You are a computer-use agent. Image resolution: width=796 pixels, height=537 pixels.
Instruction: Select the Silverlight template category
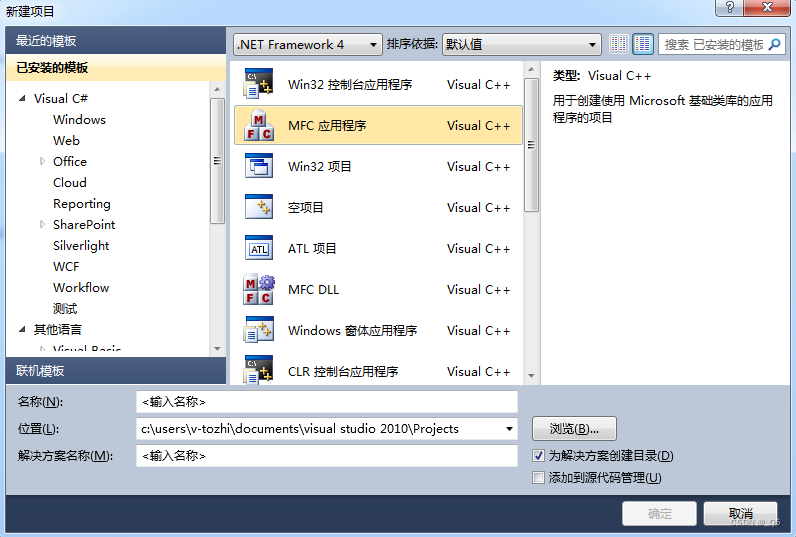[81, 246]
